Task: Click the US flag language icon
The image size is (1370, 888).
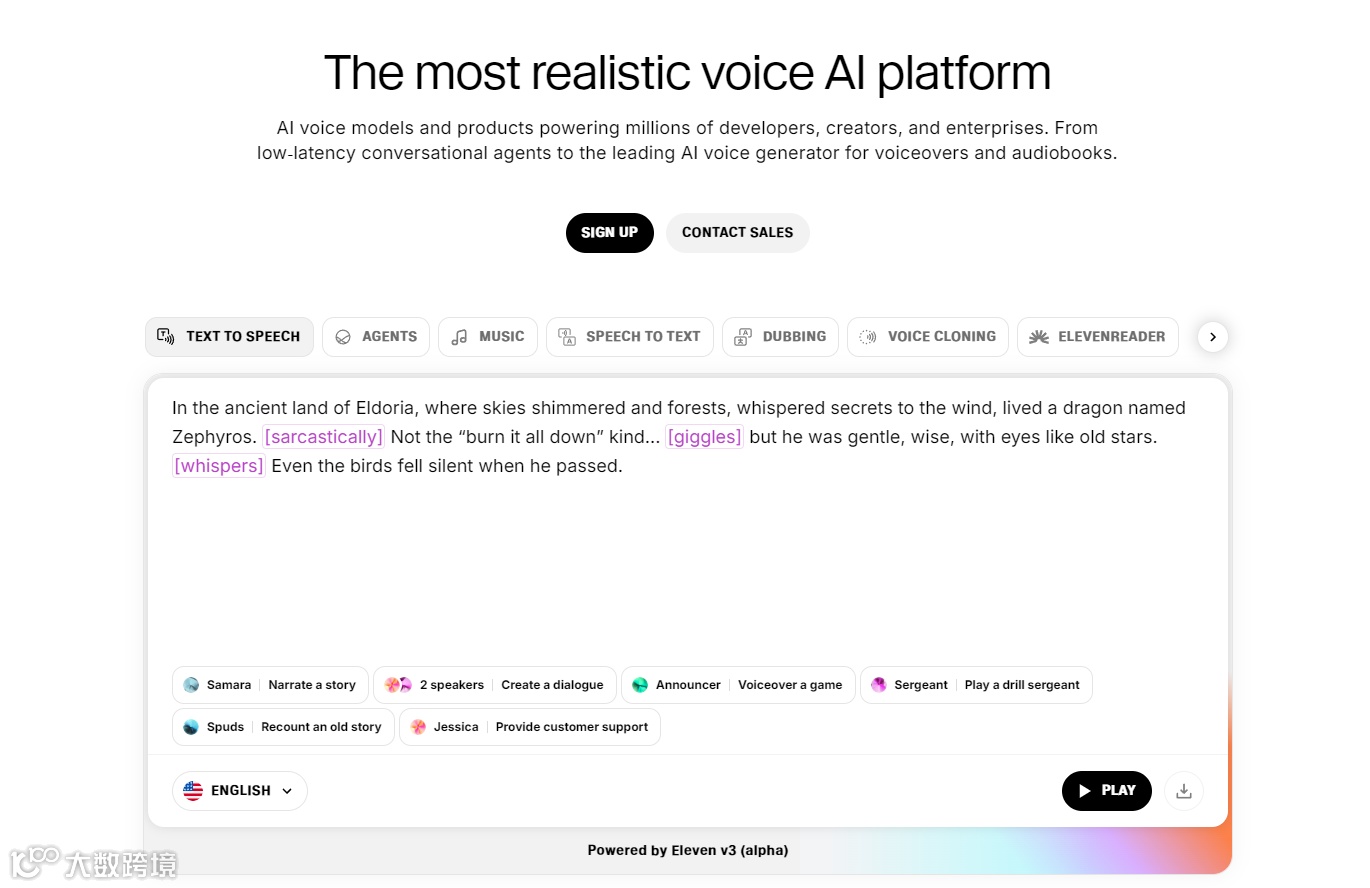Action: pos(193,791)
